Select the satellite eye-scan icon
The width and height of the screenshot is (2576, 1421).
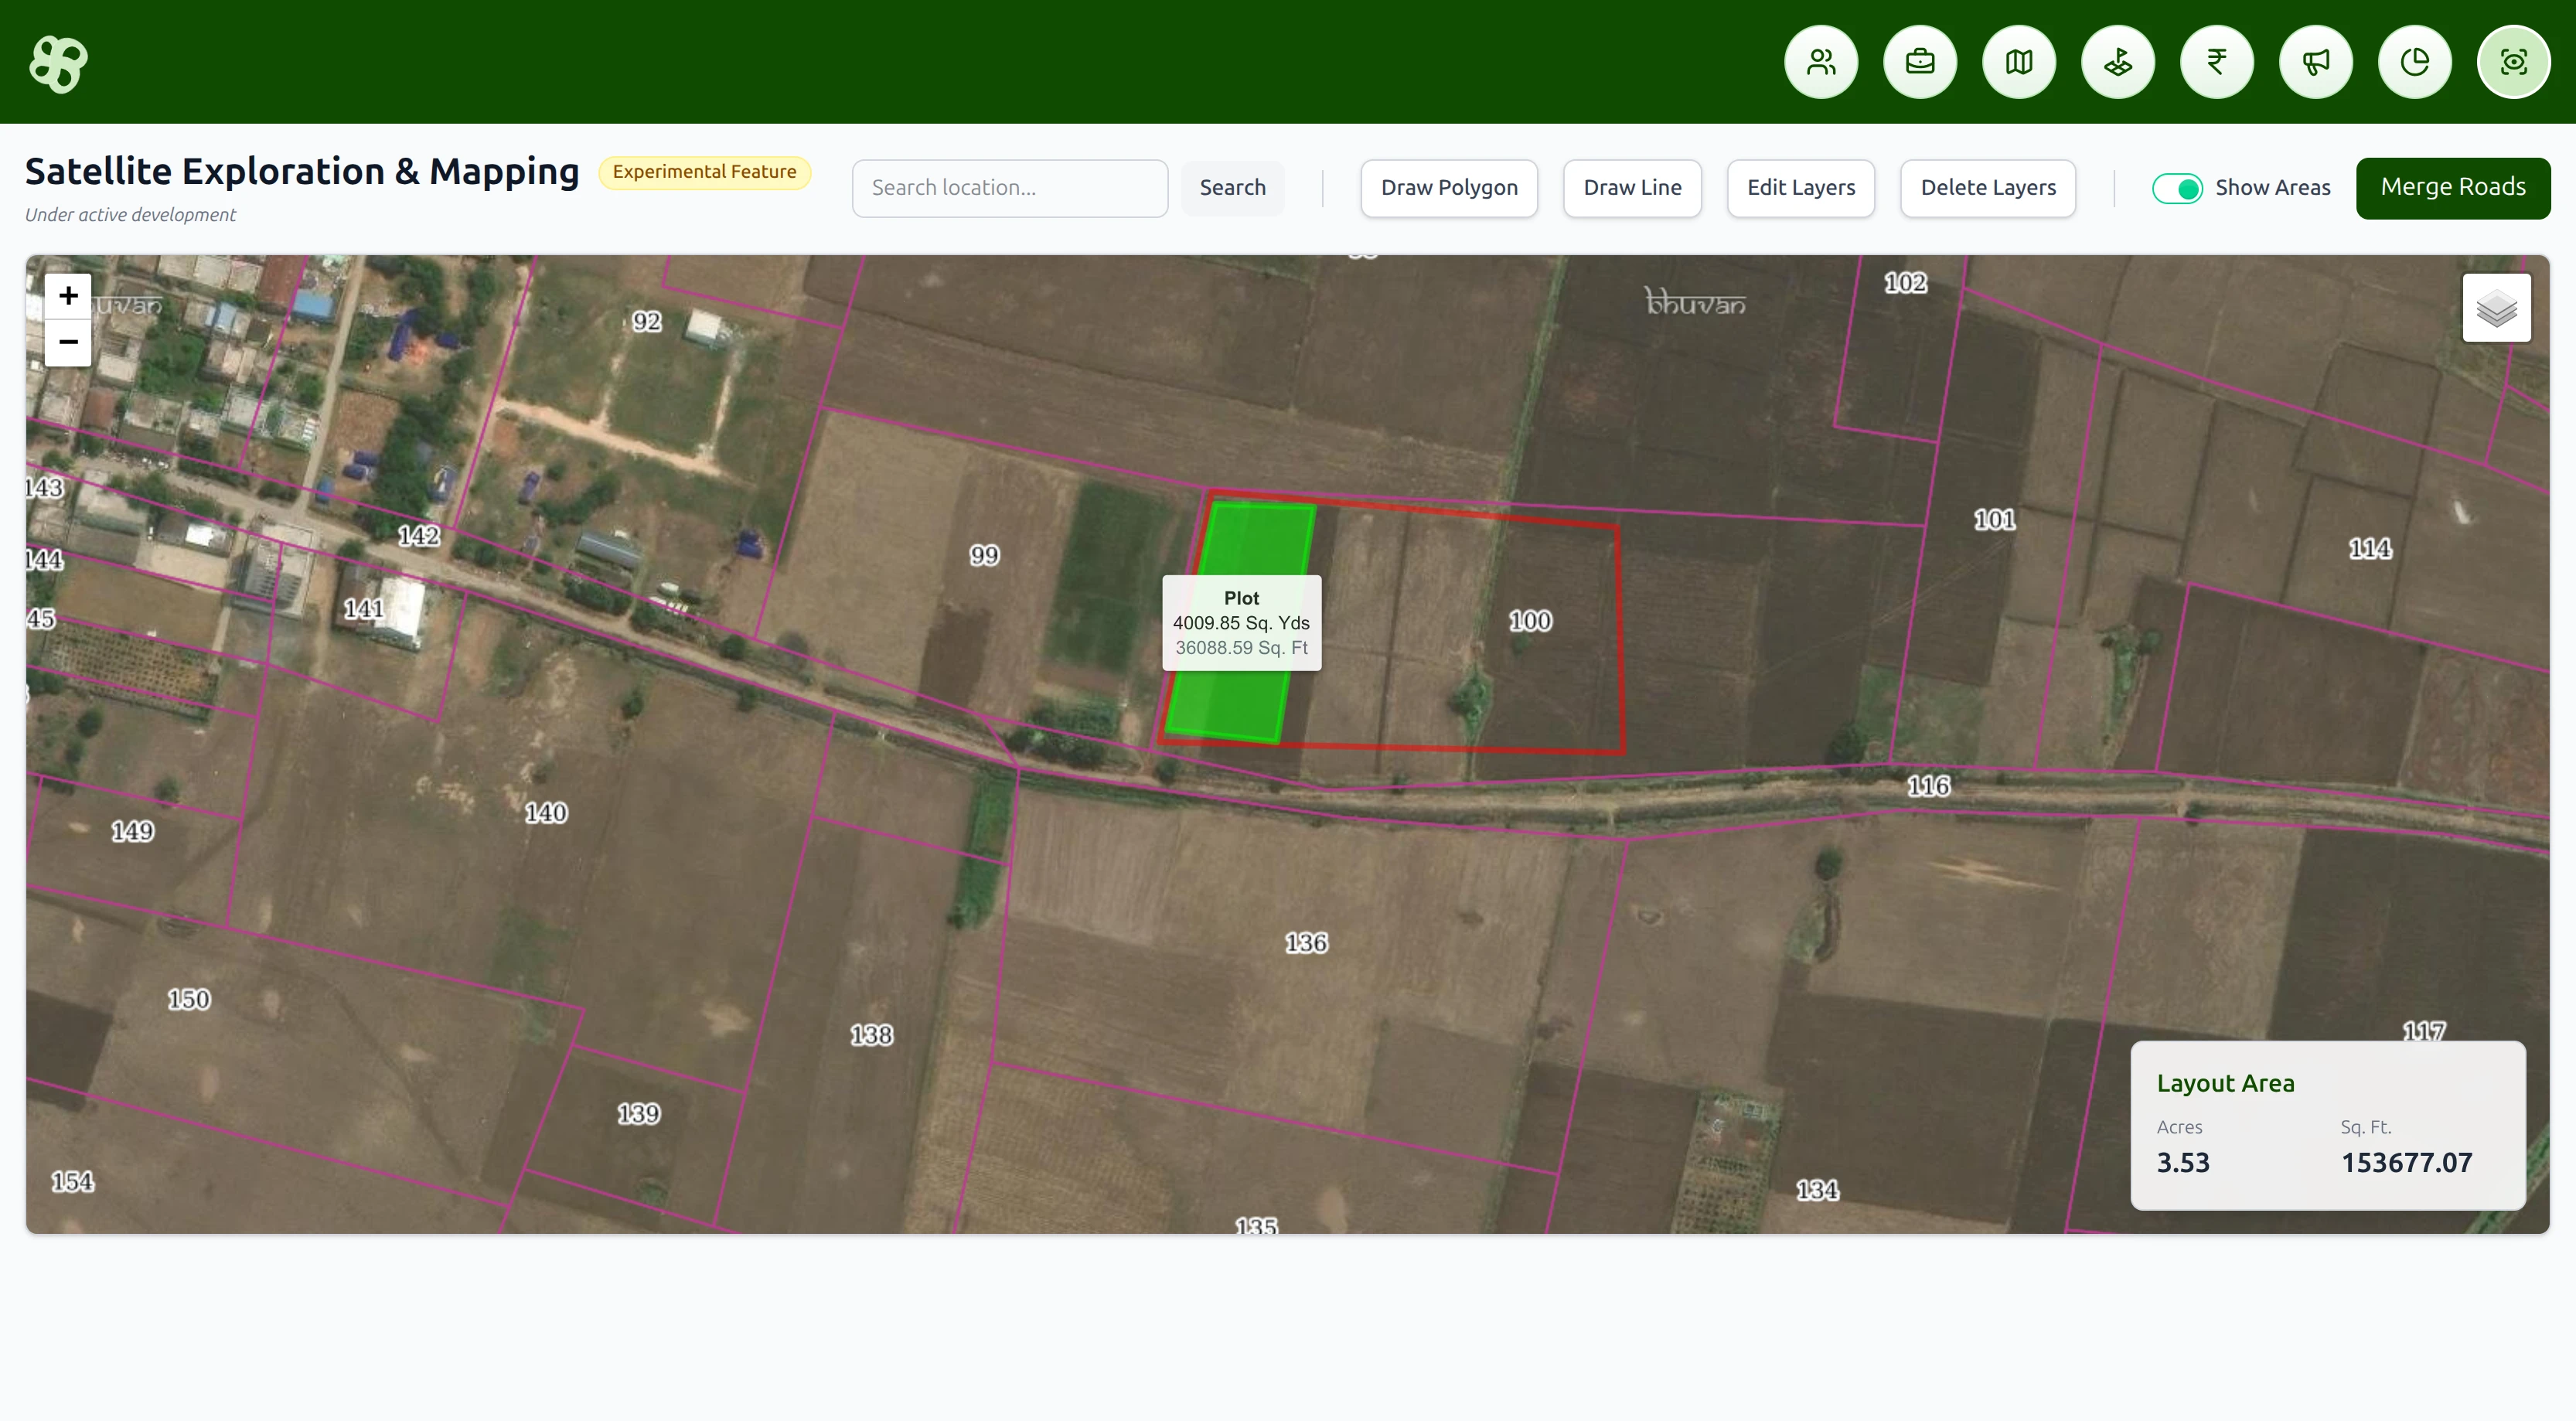2514,61
